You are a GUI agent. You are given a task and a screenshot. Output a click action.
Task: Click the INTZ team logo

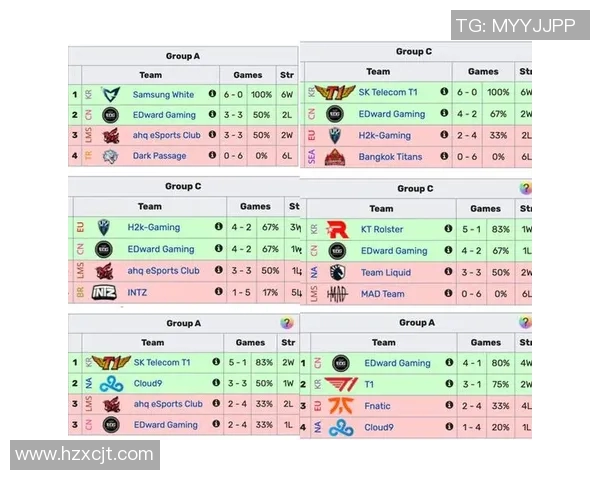coord(105,291)
